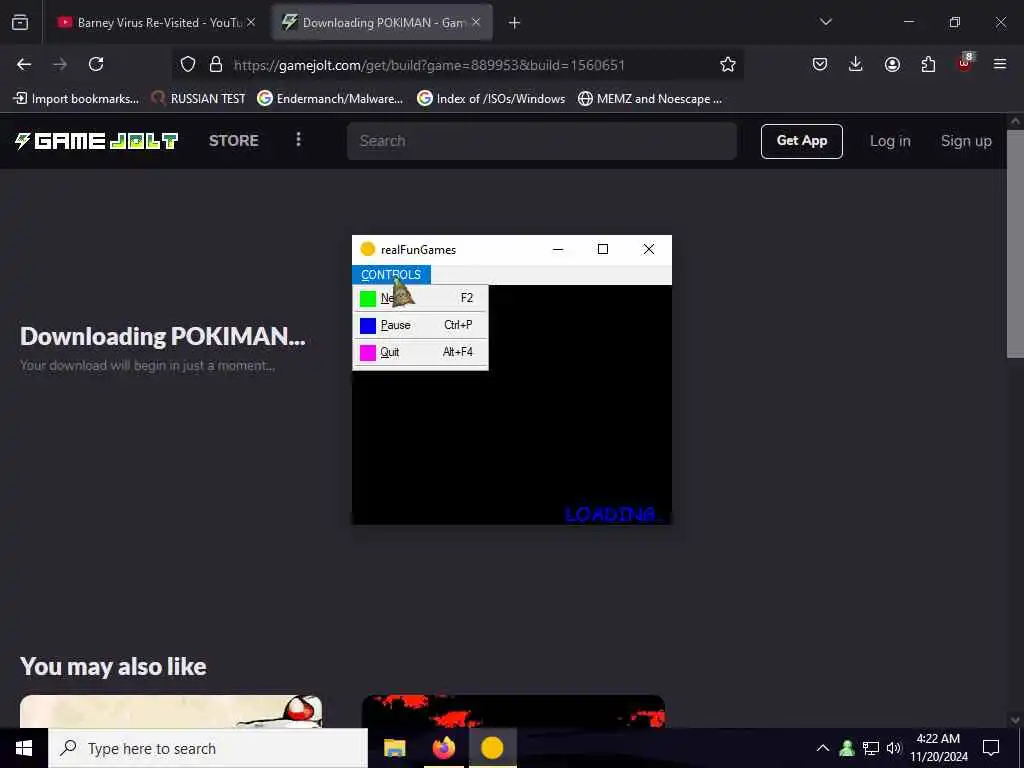Viewport: 1024px width, 768px height.
Task: Open the downloads panel
Action: tap(856, 64)
